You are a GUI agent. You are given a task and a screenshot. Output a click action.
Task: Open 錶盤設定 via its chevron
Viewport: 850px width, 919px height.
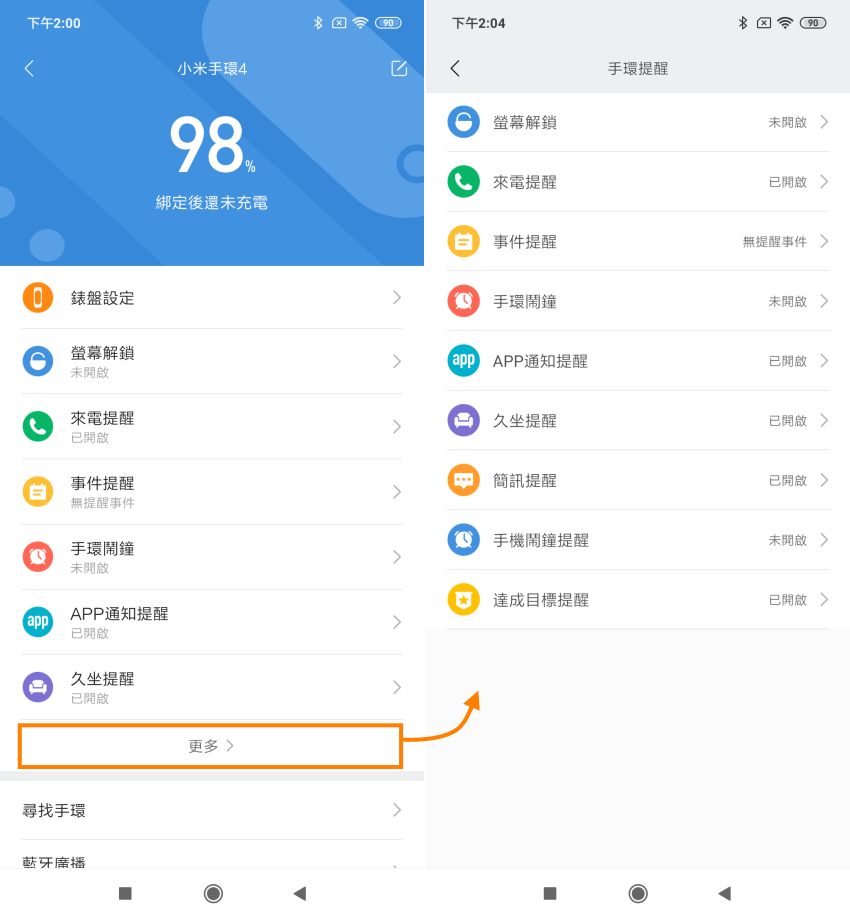tap(397, 298)
